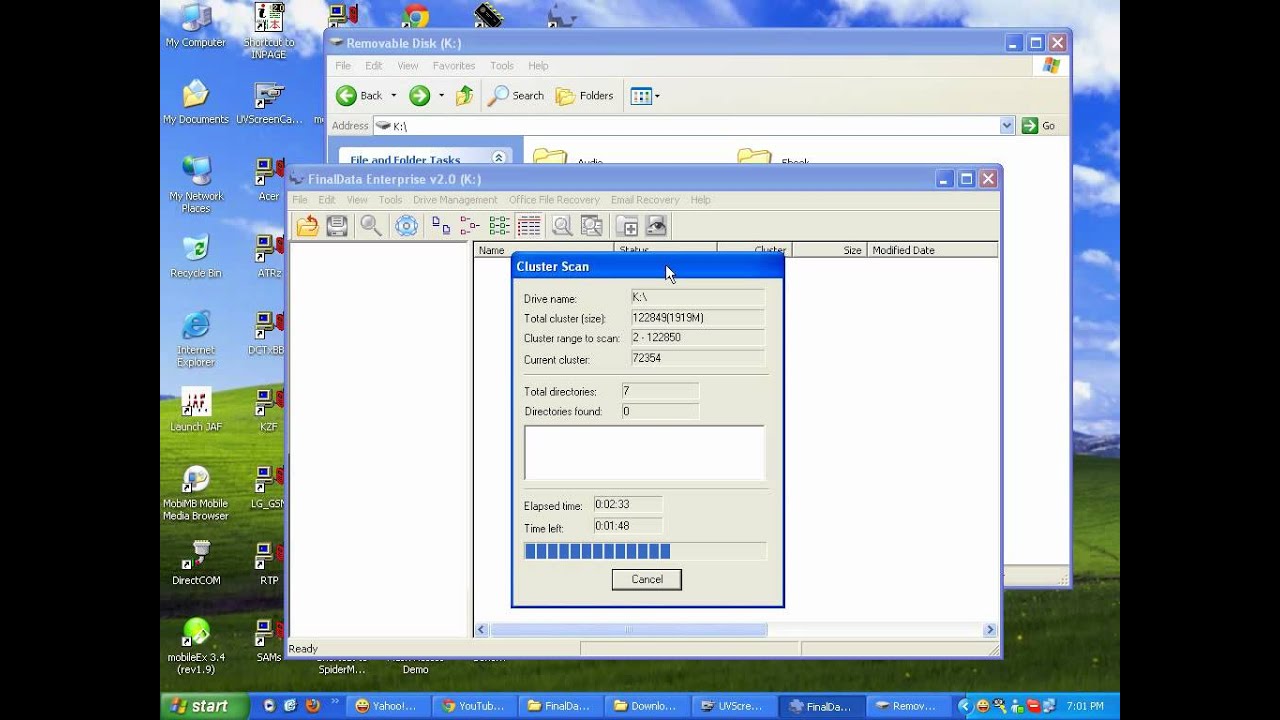This screenshot has height=720, width=1280.
Task: Open the Favorites menu in Explorer
Action: 453,66
